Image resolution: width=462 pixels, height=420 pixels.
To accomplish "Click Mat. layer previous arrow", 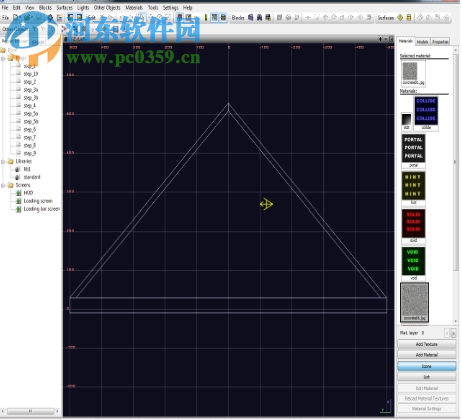I will (x=447, y=333).
